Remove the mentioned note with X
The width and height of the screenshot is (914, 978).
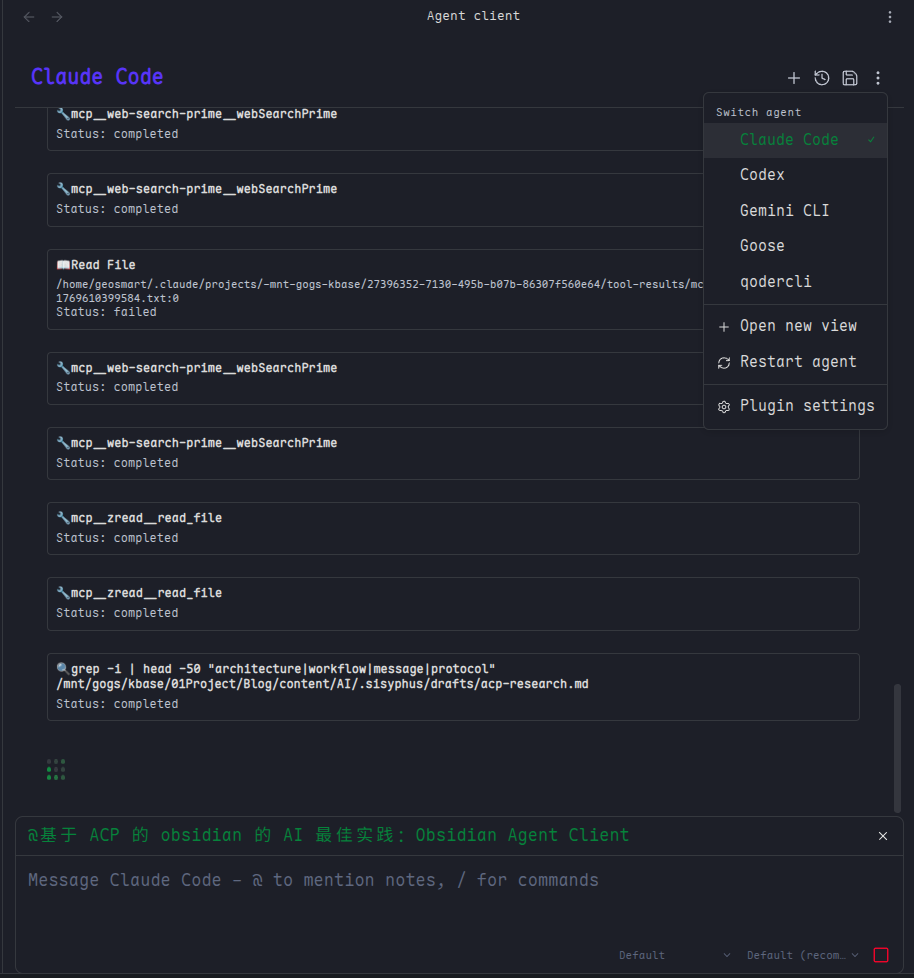coord(883,836)
